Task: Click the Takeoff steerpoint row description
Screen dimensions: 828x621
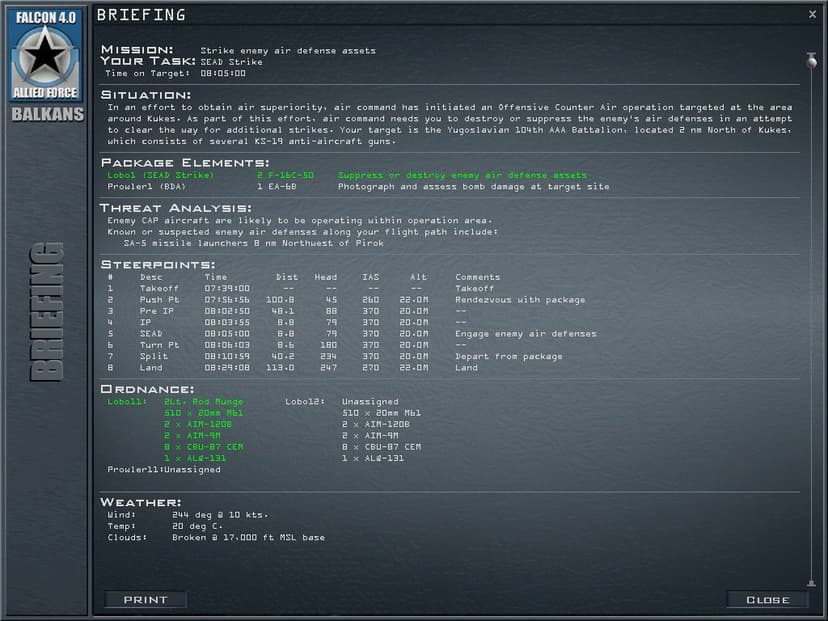Action: point(159,288)
